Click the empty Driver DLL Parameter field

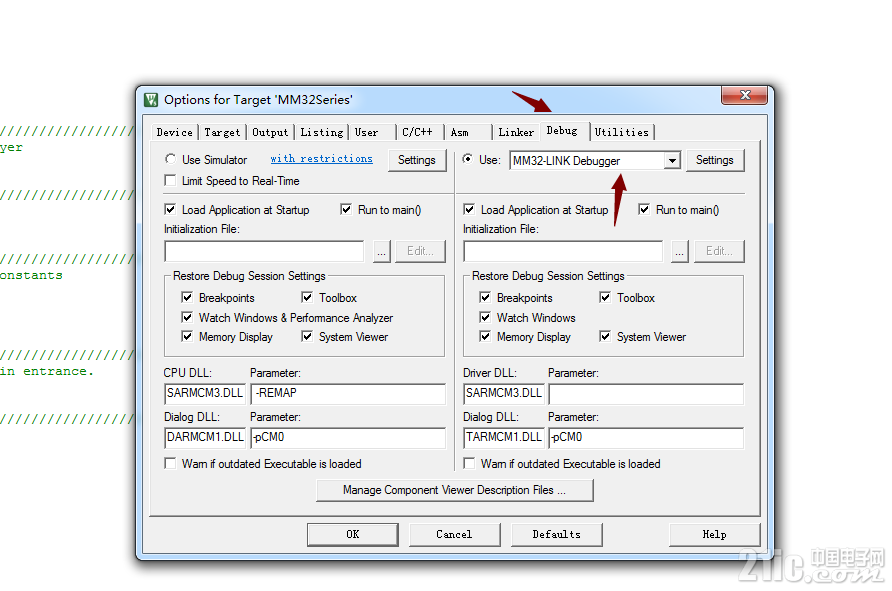coord(646,394)
